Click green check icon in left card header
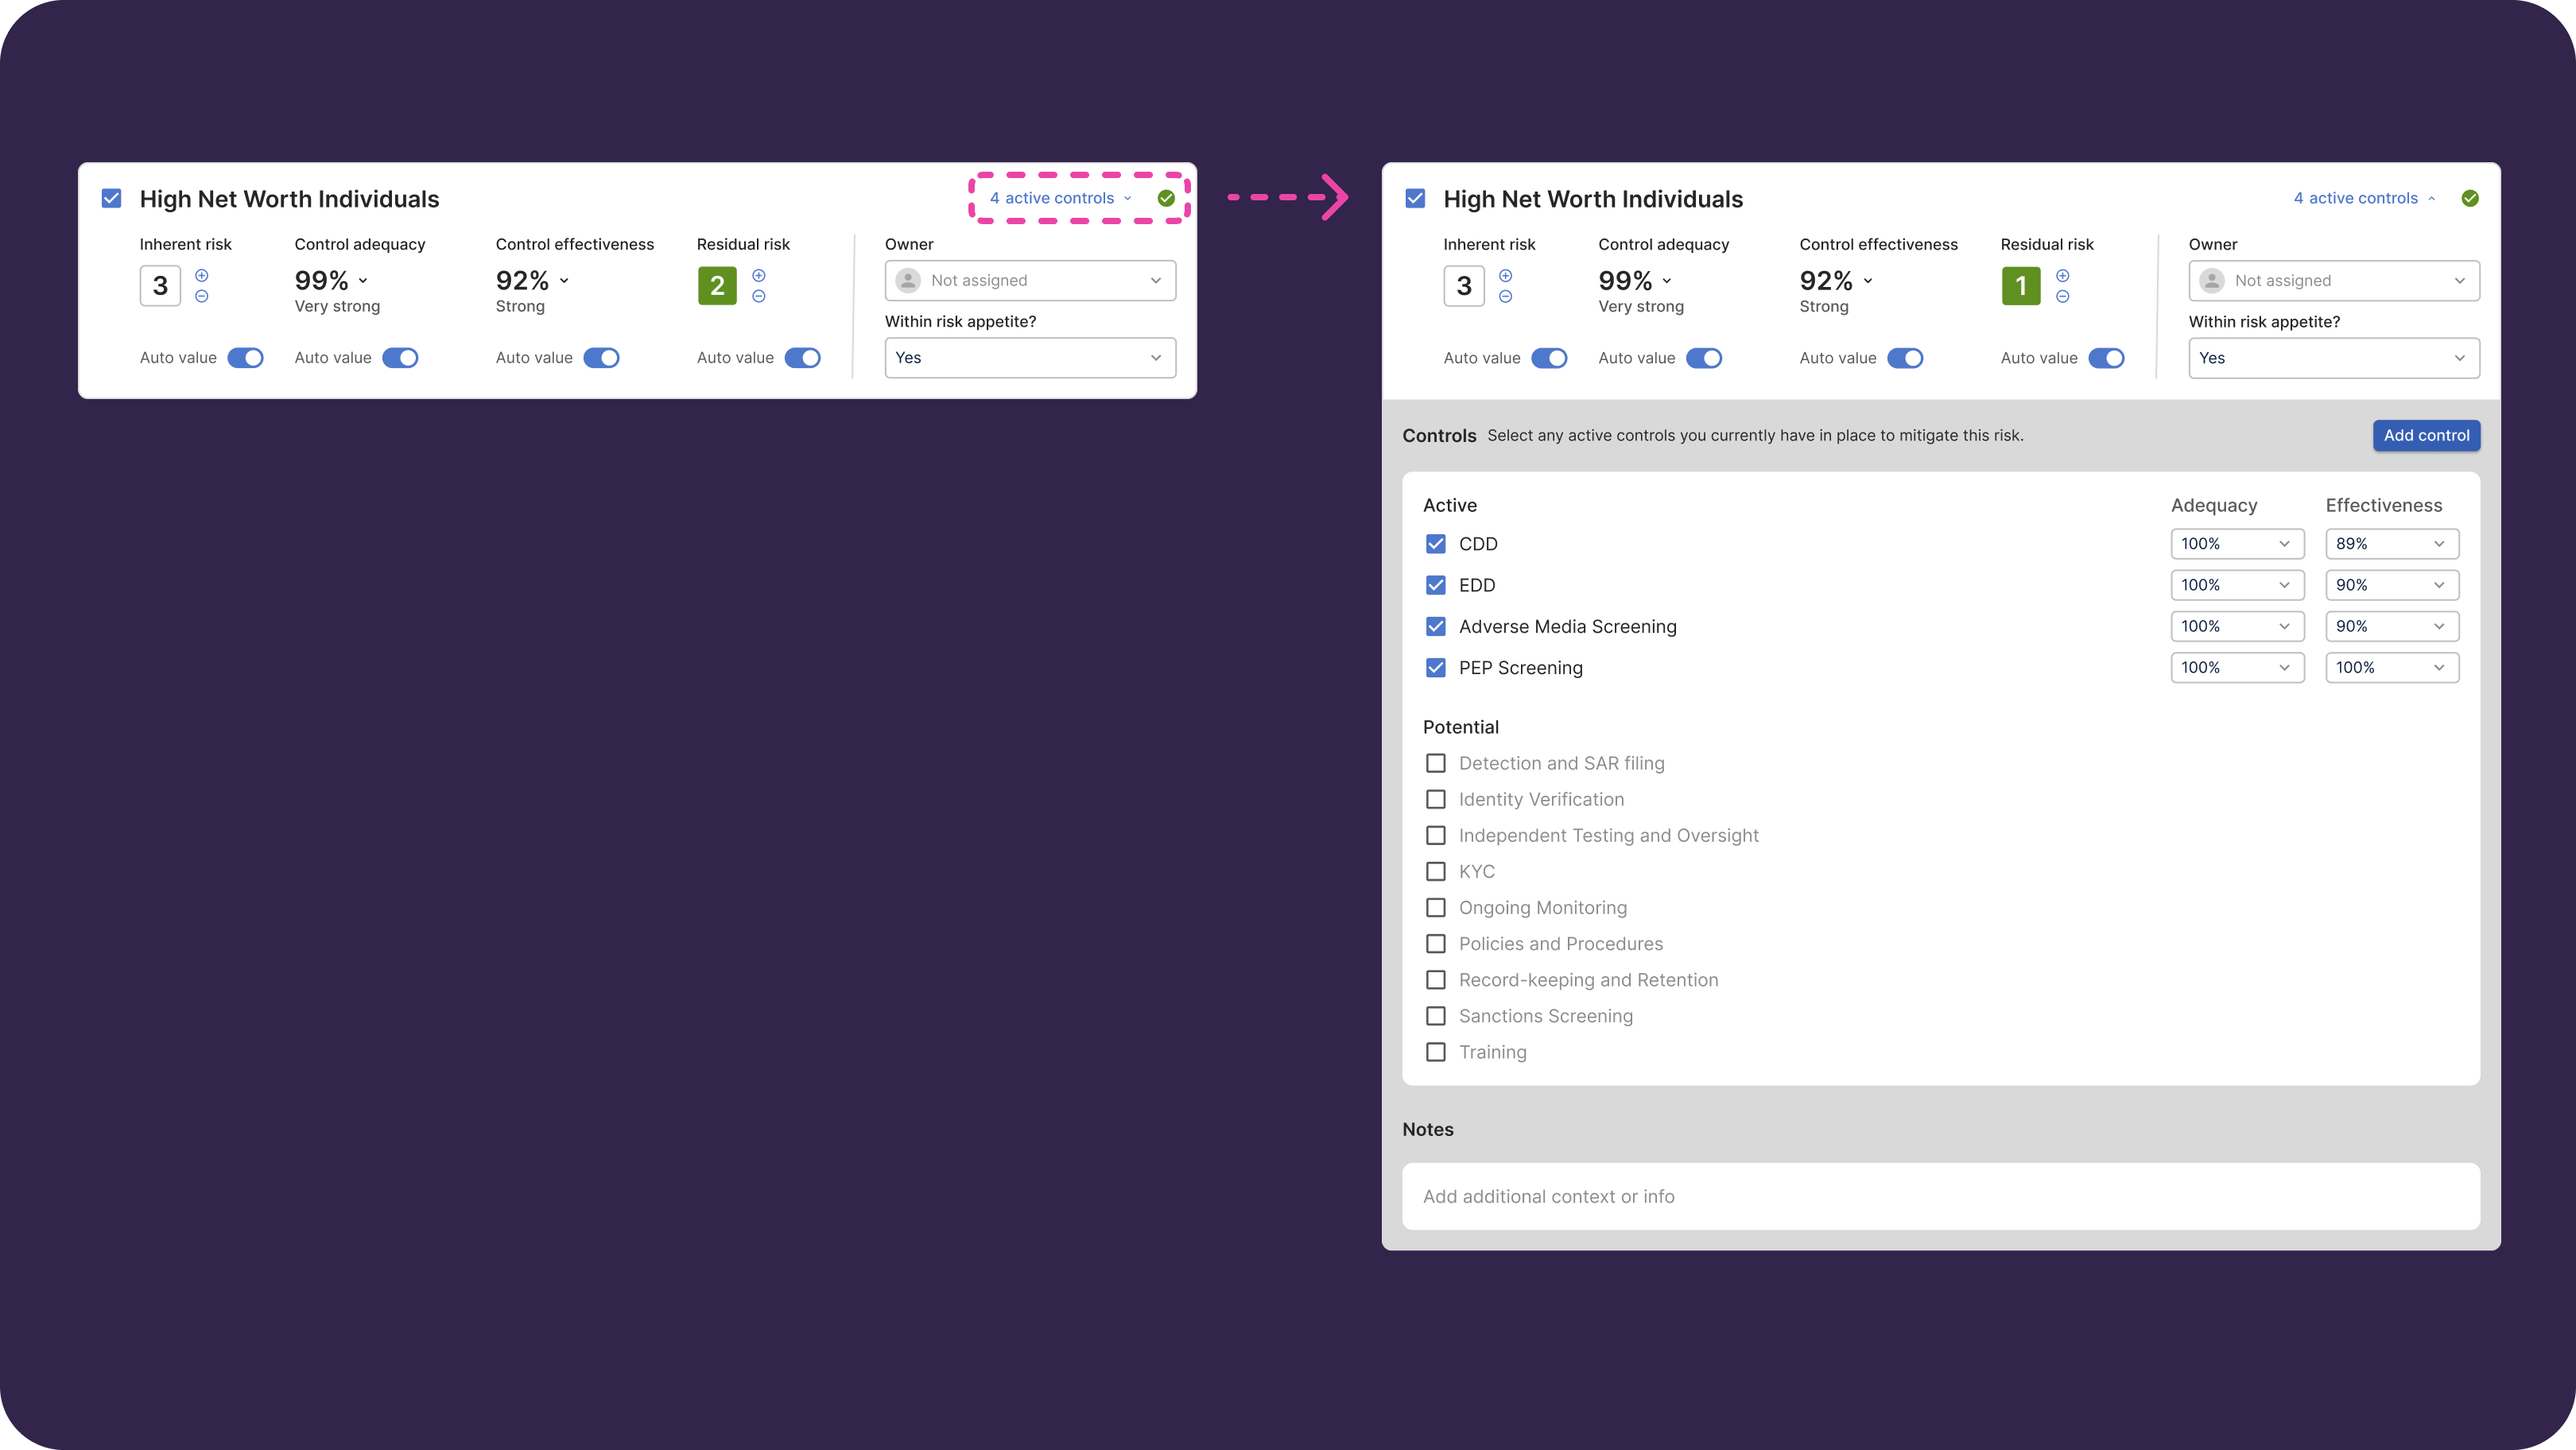The width and height of the screenshot is (2576, 1450). click(1166, 198)
